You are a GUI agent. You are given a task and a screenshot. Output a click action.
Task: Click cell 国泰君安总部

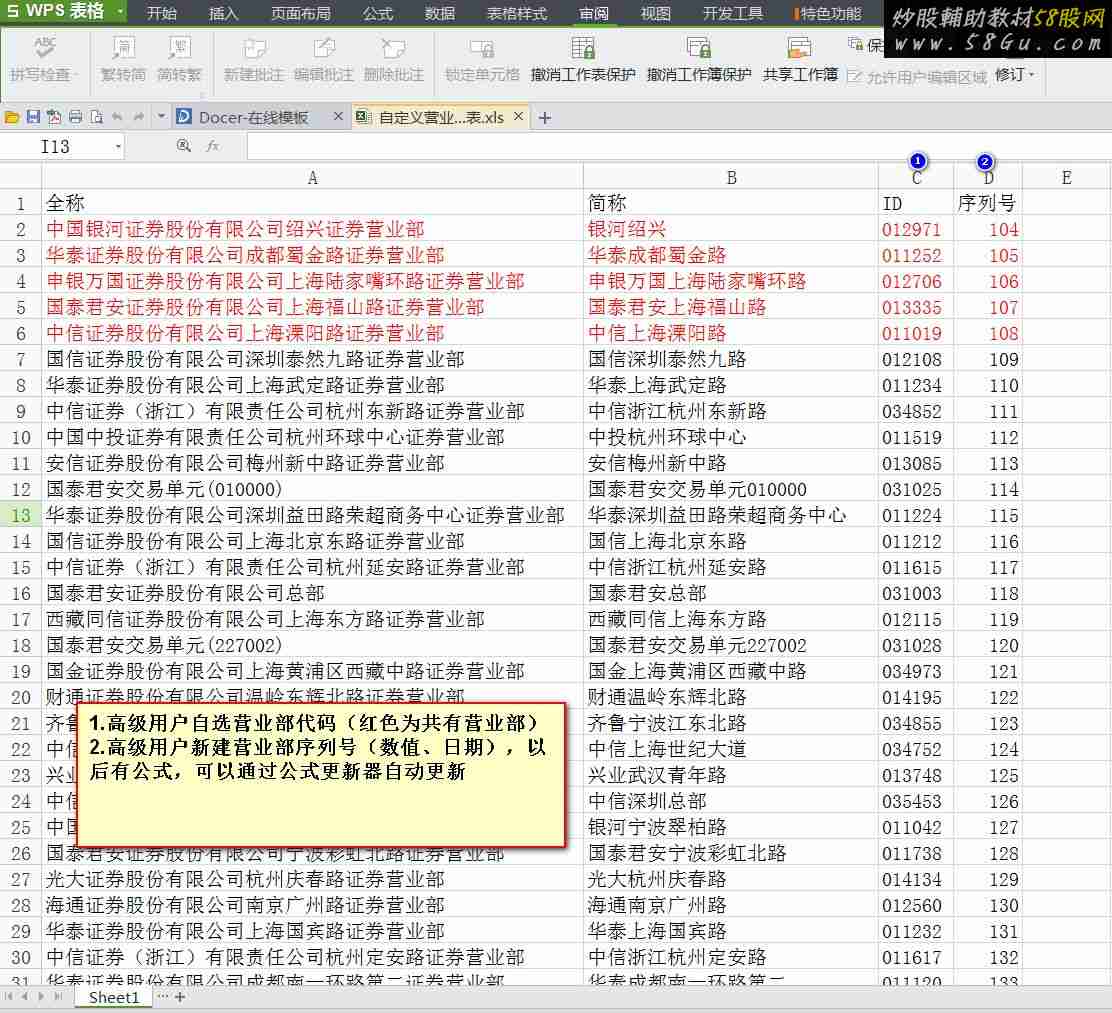731,593
